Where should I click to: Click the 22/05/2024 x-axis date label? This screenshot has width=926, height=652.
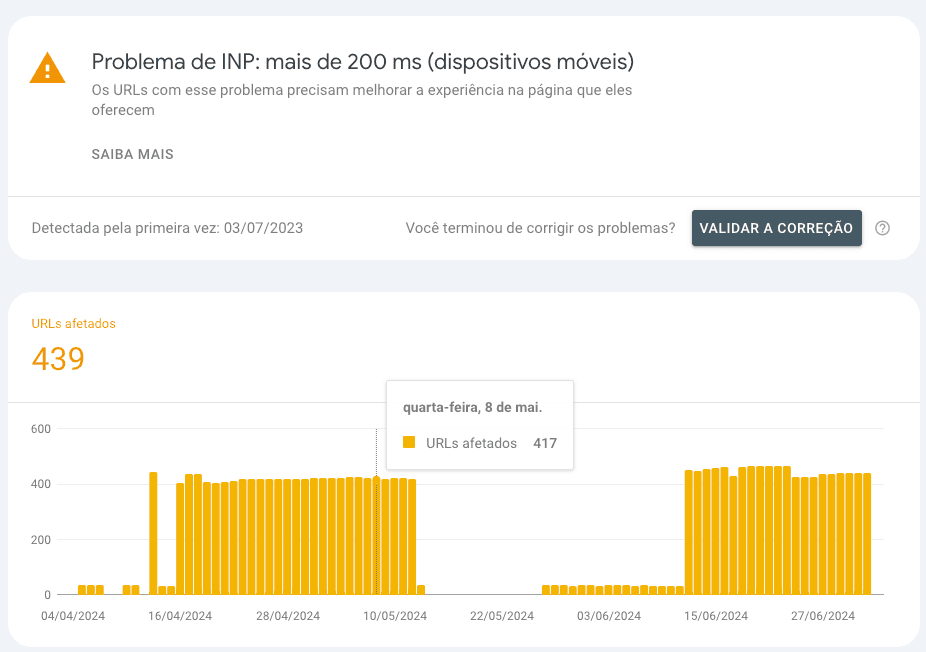point(503,616)
